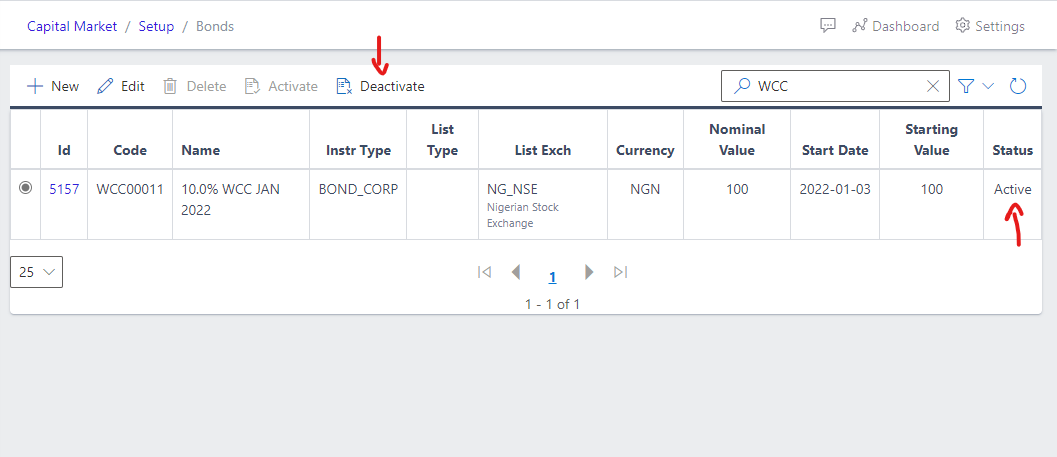Click the search magnifier icon
The image size is (1057, 457).
(x=742, y=86)
